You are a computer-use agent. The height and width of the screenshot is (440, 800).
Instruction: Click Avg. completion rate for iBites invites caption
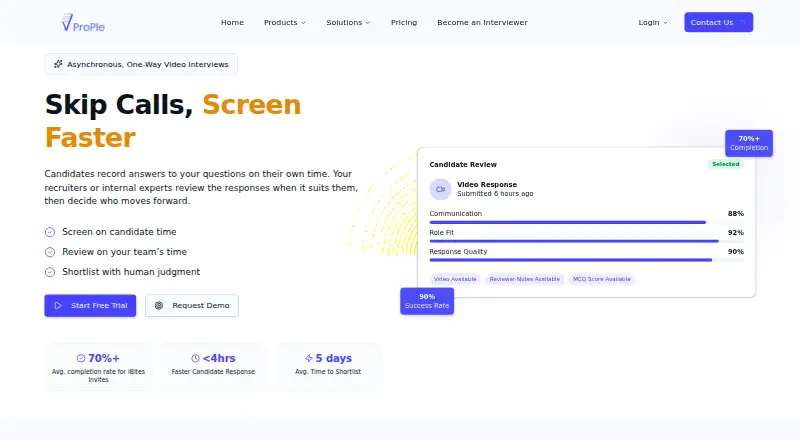click(98, 376)
